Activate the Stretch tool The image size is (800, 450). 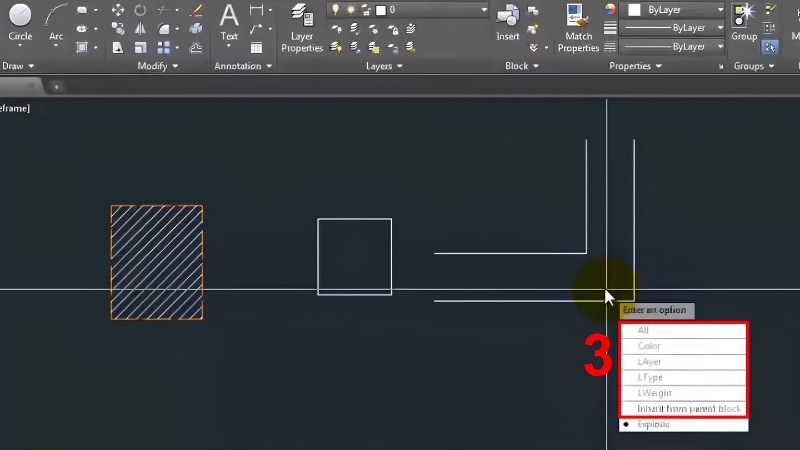click(x=118, y=47)
